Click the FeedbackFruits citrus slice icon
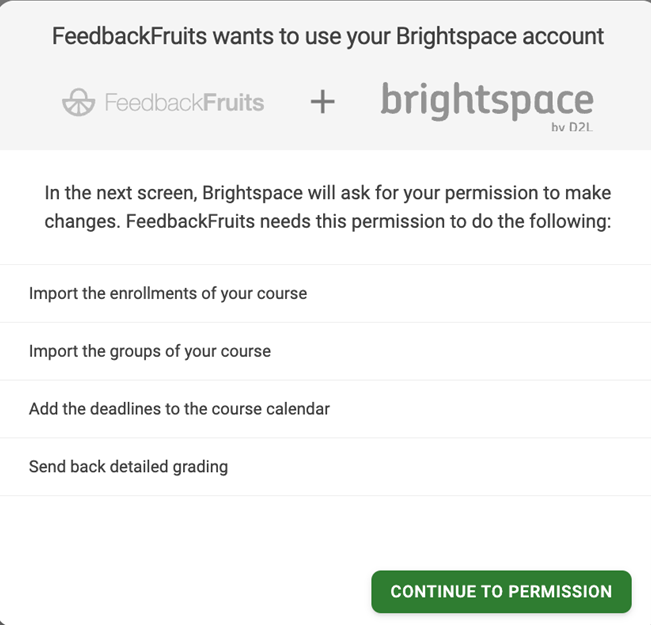The height and width of the screenshot is (625, 651). [x=78, y=102]
